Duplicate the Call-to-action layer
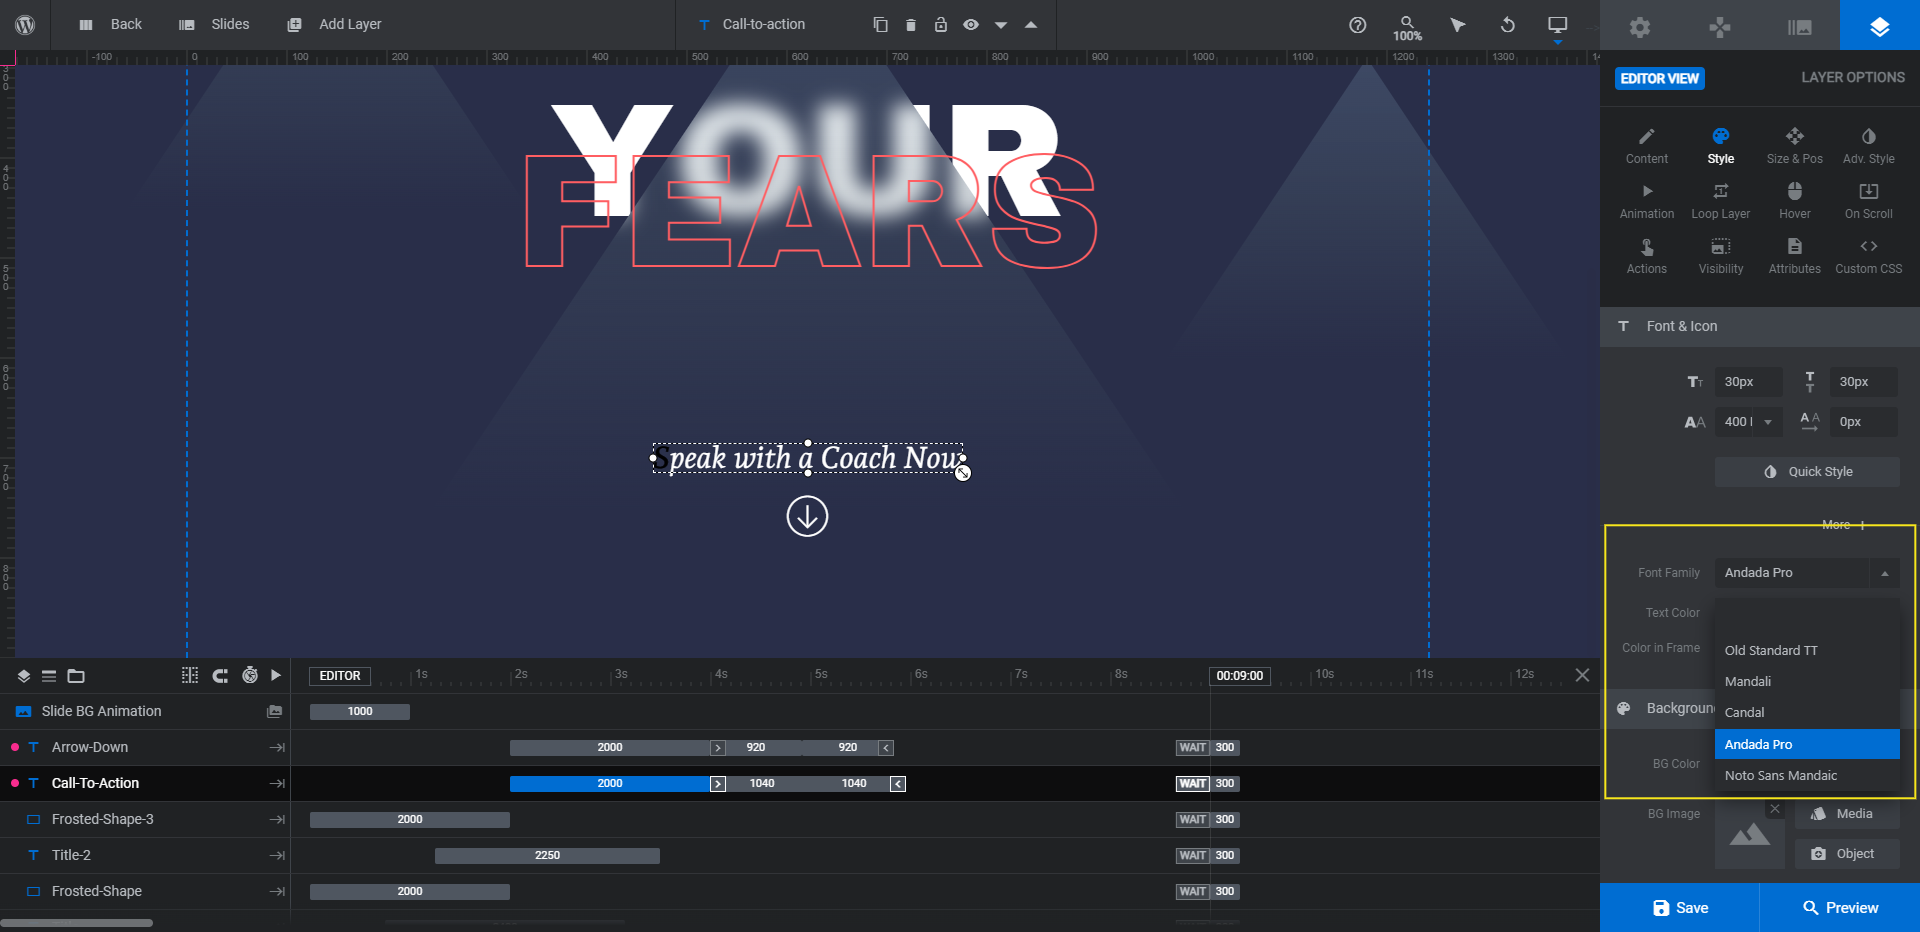The width and height of the screenshot is (1920, 932). pyautogui.click(x=880, y=25)
